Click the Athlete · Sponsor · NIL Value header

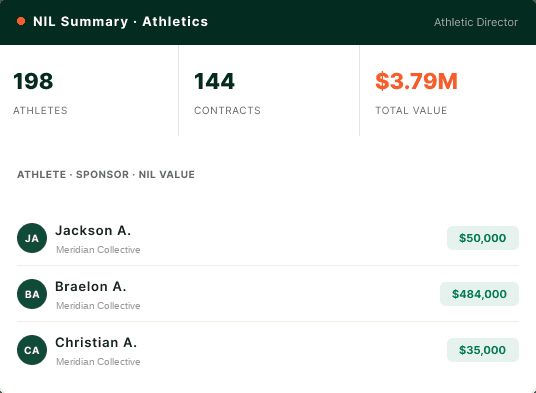point(106,175)
